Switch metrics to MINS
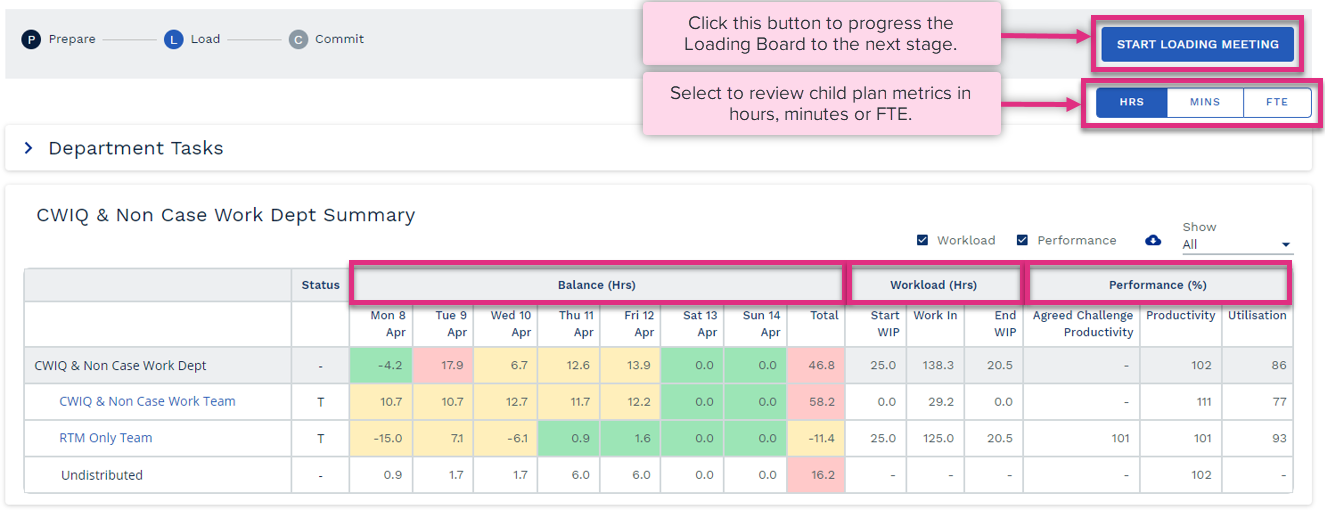 1205,102
